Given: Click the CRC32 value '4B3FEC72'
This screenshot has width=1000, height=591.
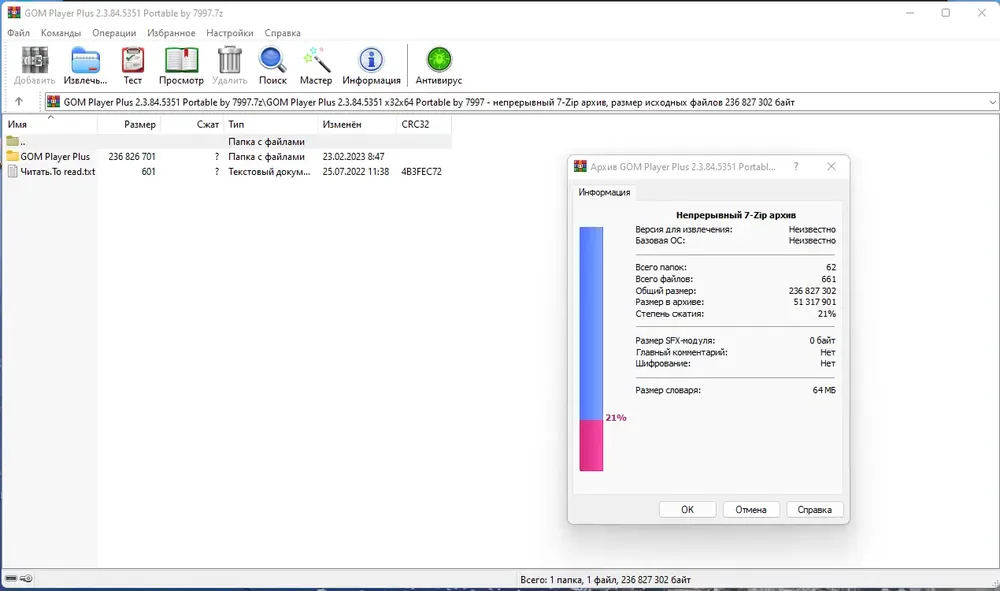Looking at the screenshot, I should 422,171.
